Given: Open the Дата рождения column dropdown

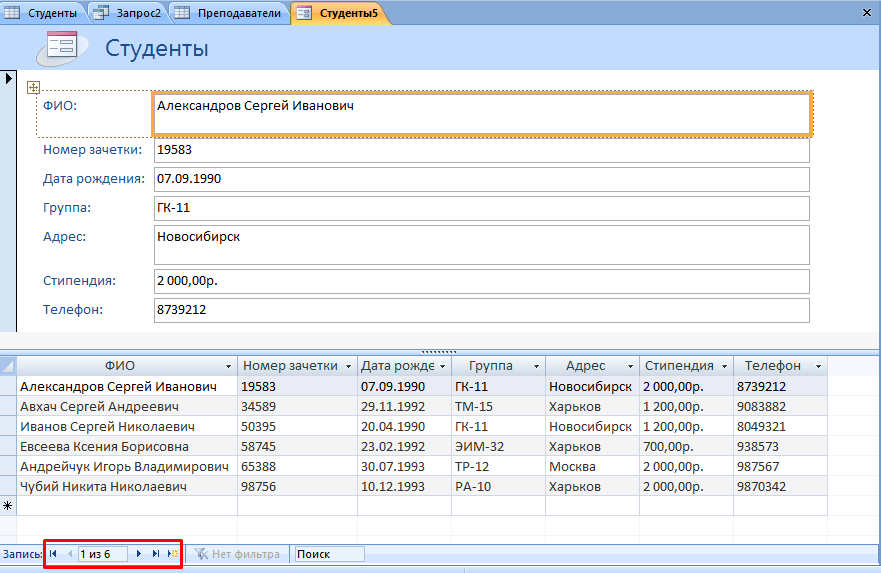Looking at the screenshot, I should [x=442, y=366].
